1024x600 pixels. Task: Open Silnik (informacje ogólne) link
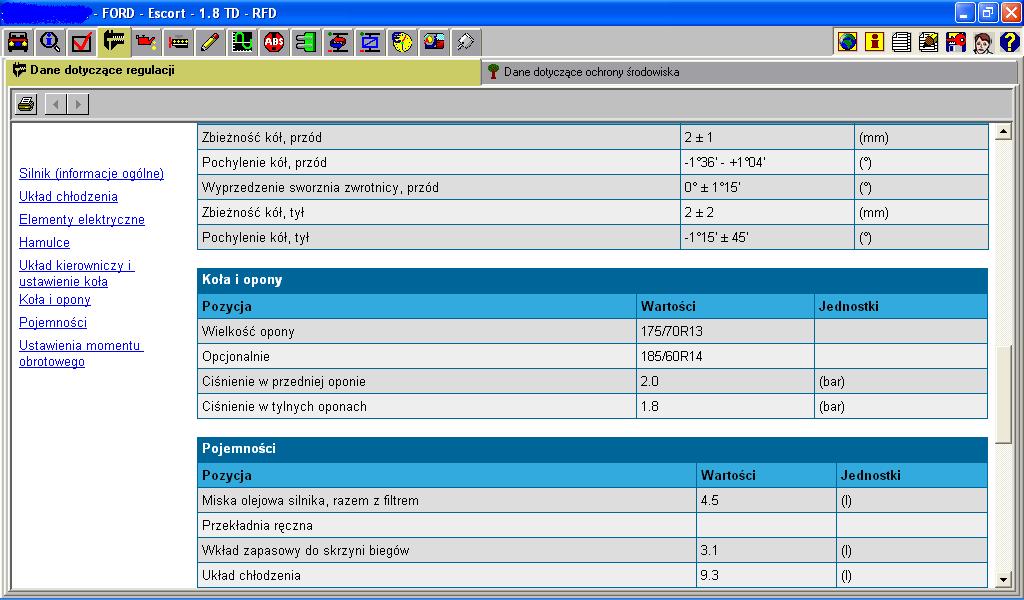click(91, 173)
